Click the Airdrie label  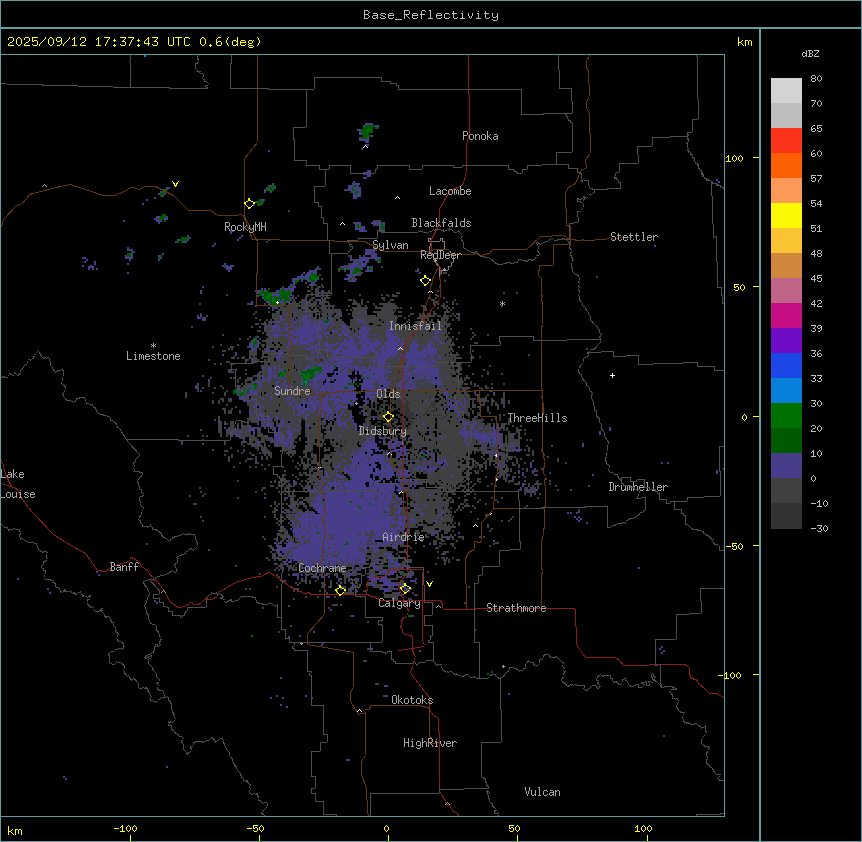[x=404, y=537]
